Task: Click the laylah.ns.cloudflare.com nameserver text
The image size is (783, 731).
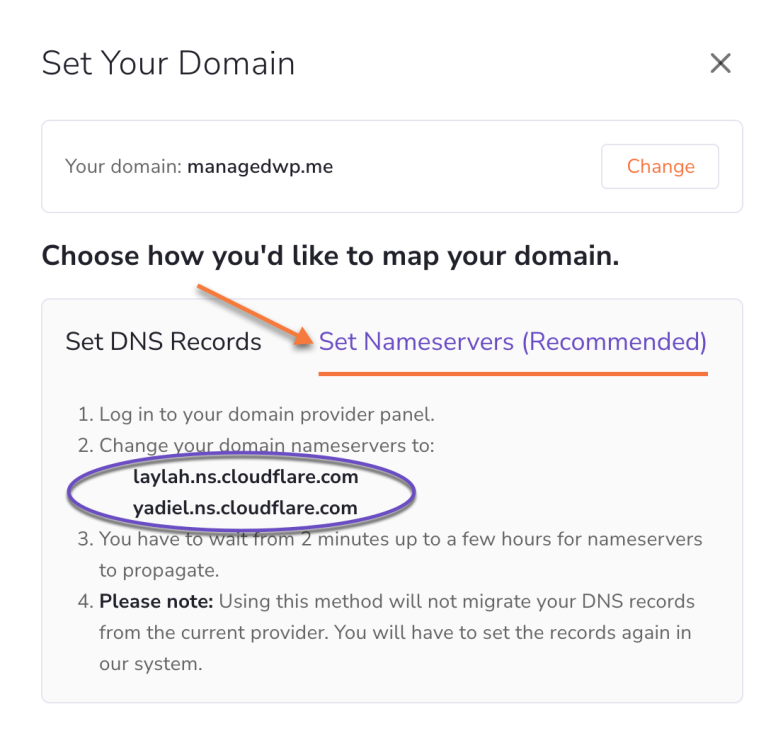Action: click(245, 477)
